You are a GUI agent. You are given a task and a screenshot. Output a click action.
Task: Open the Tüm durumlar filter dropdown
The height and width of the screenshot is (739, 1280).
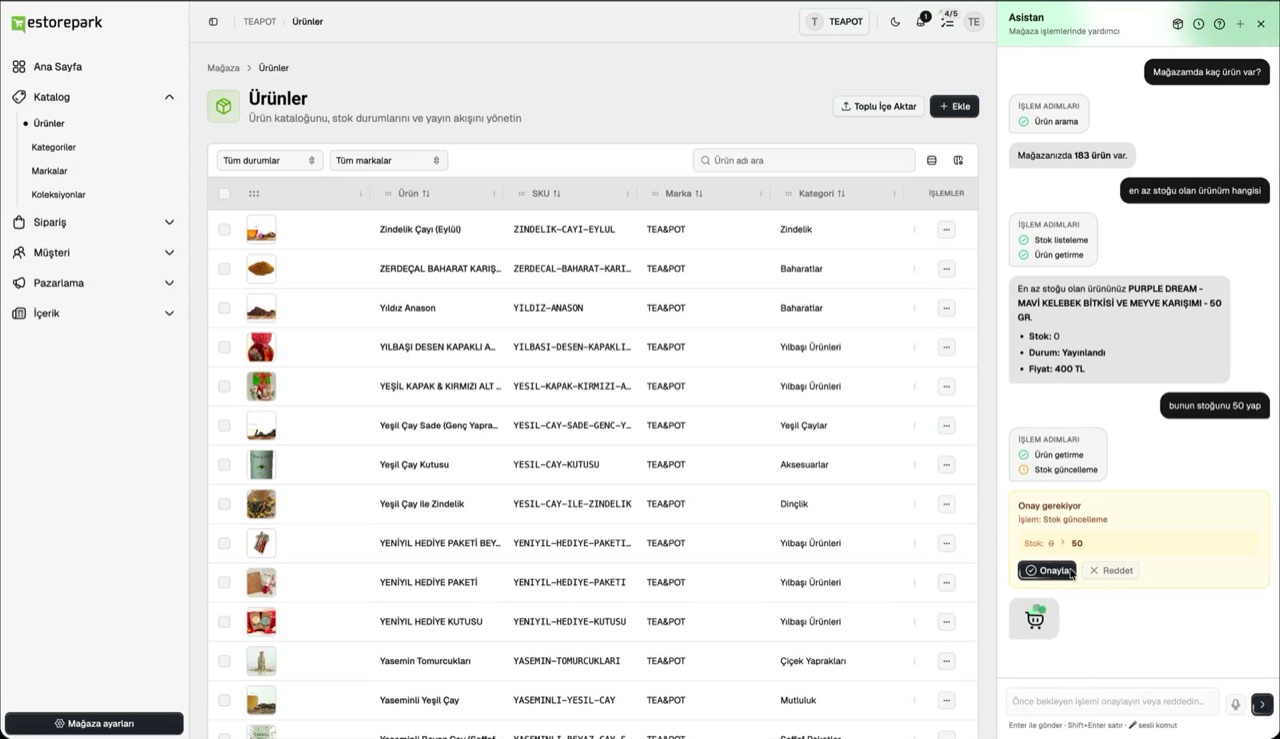point(270,160)
